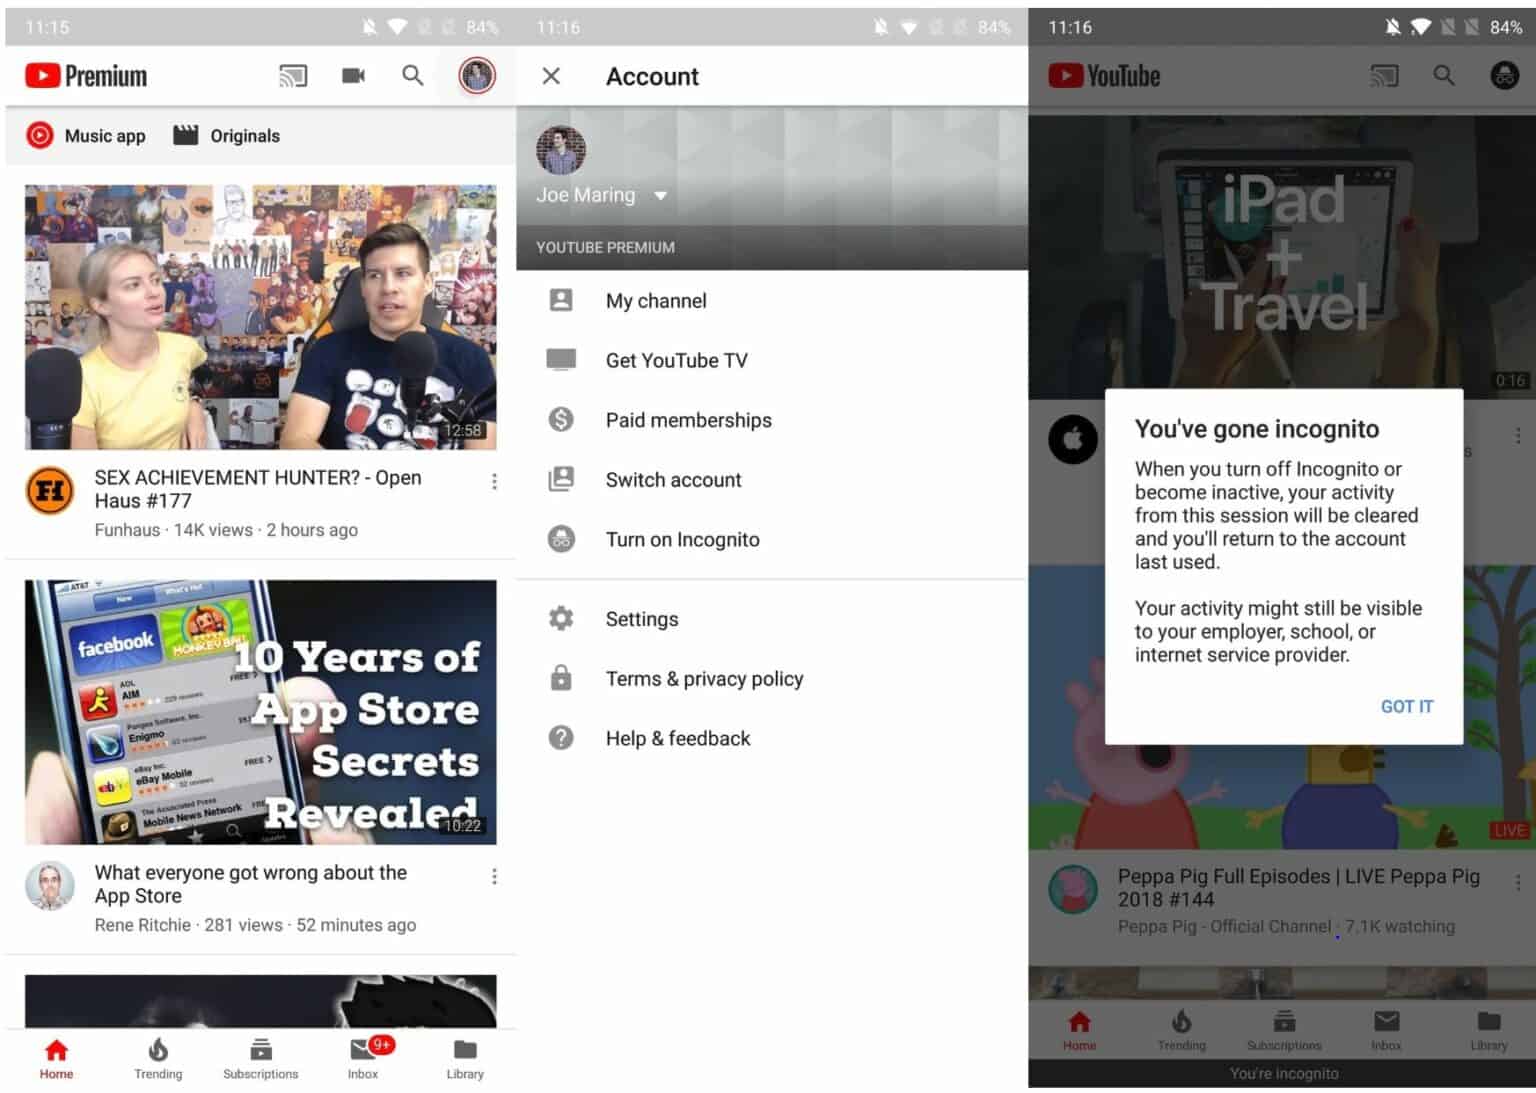Click the YouTube TV screen icon
Screen dimensions: 1536x1093
point(561,360)
